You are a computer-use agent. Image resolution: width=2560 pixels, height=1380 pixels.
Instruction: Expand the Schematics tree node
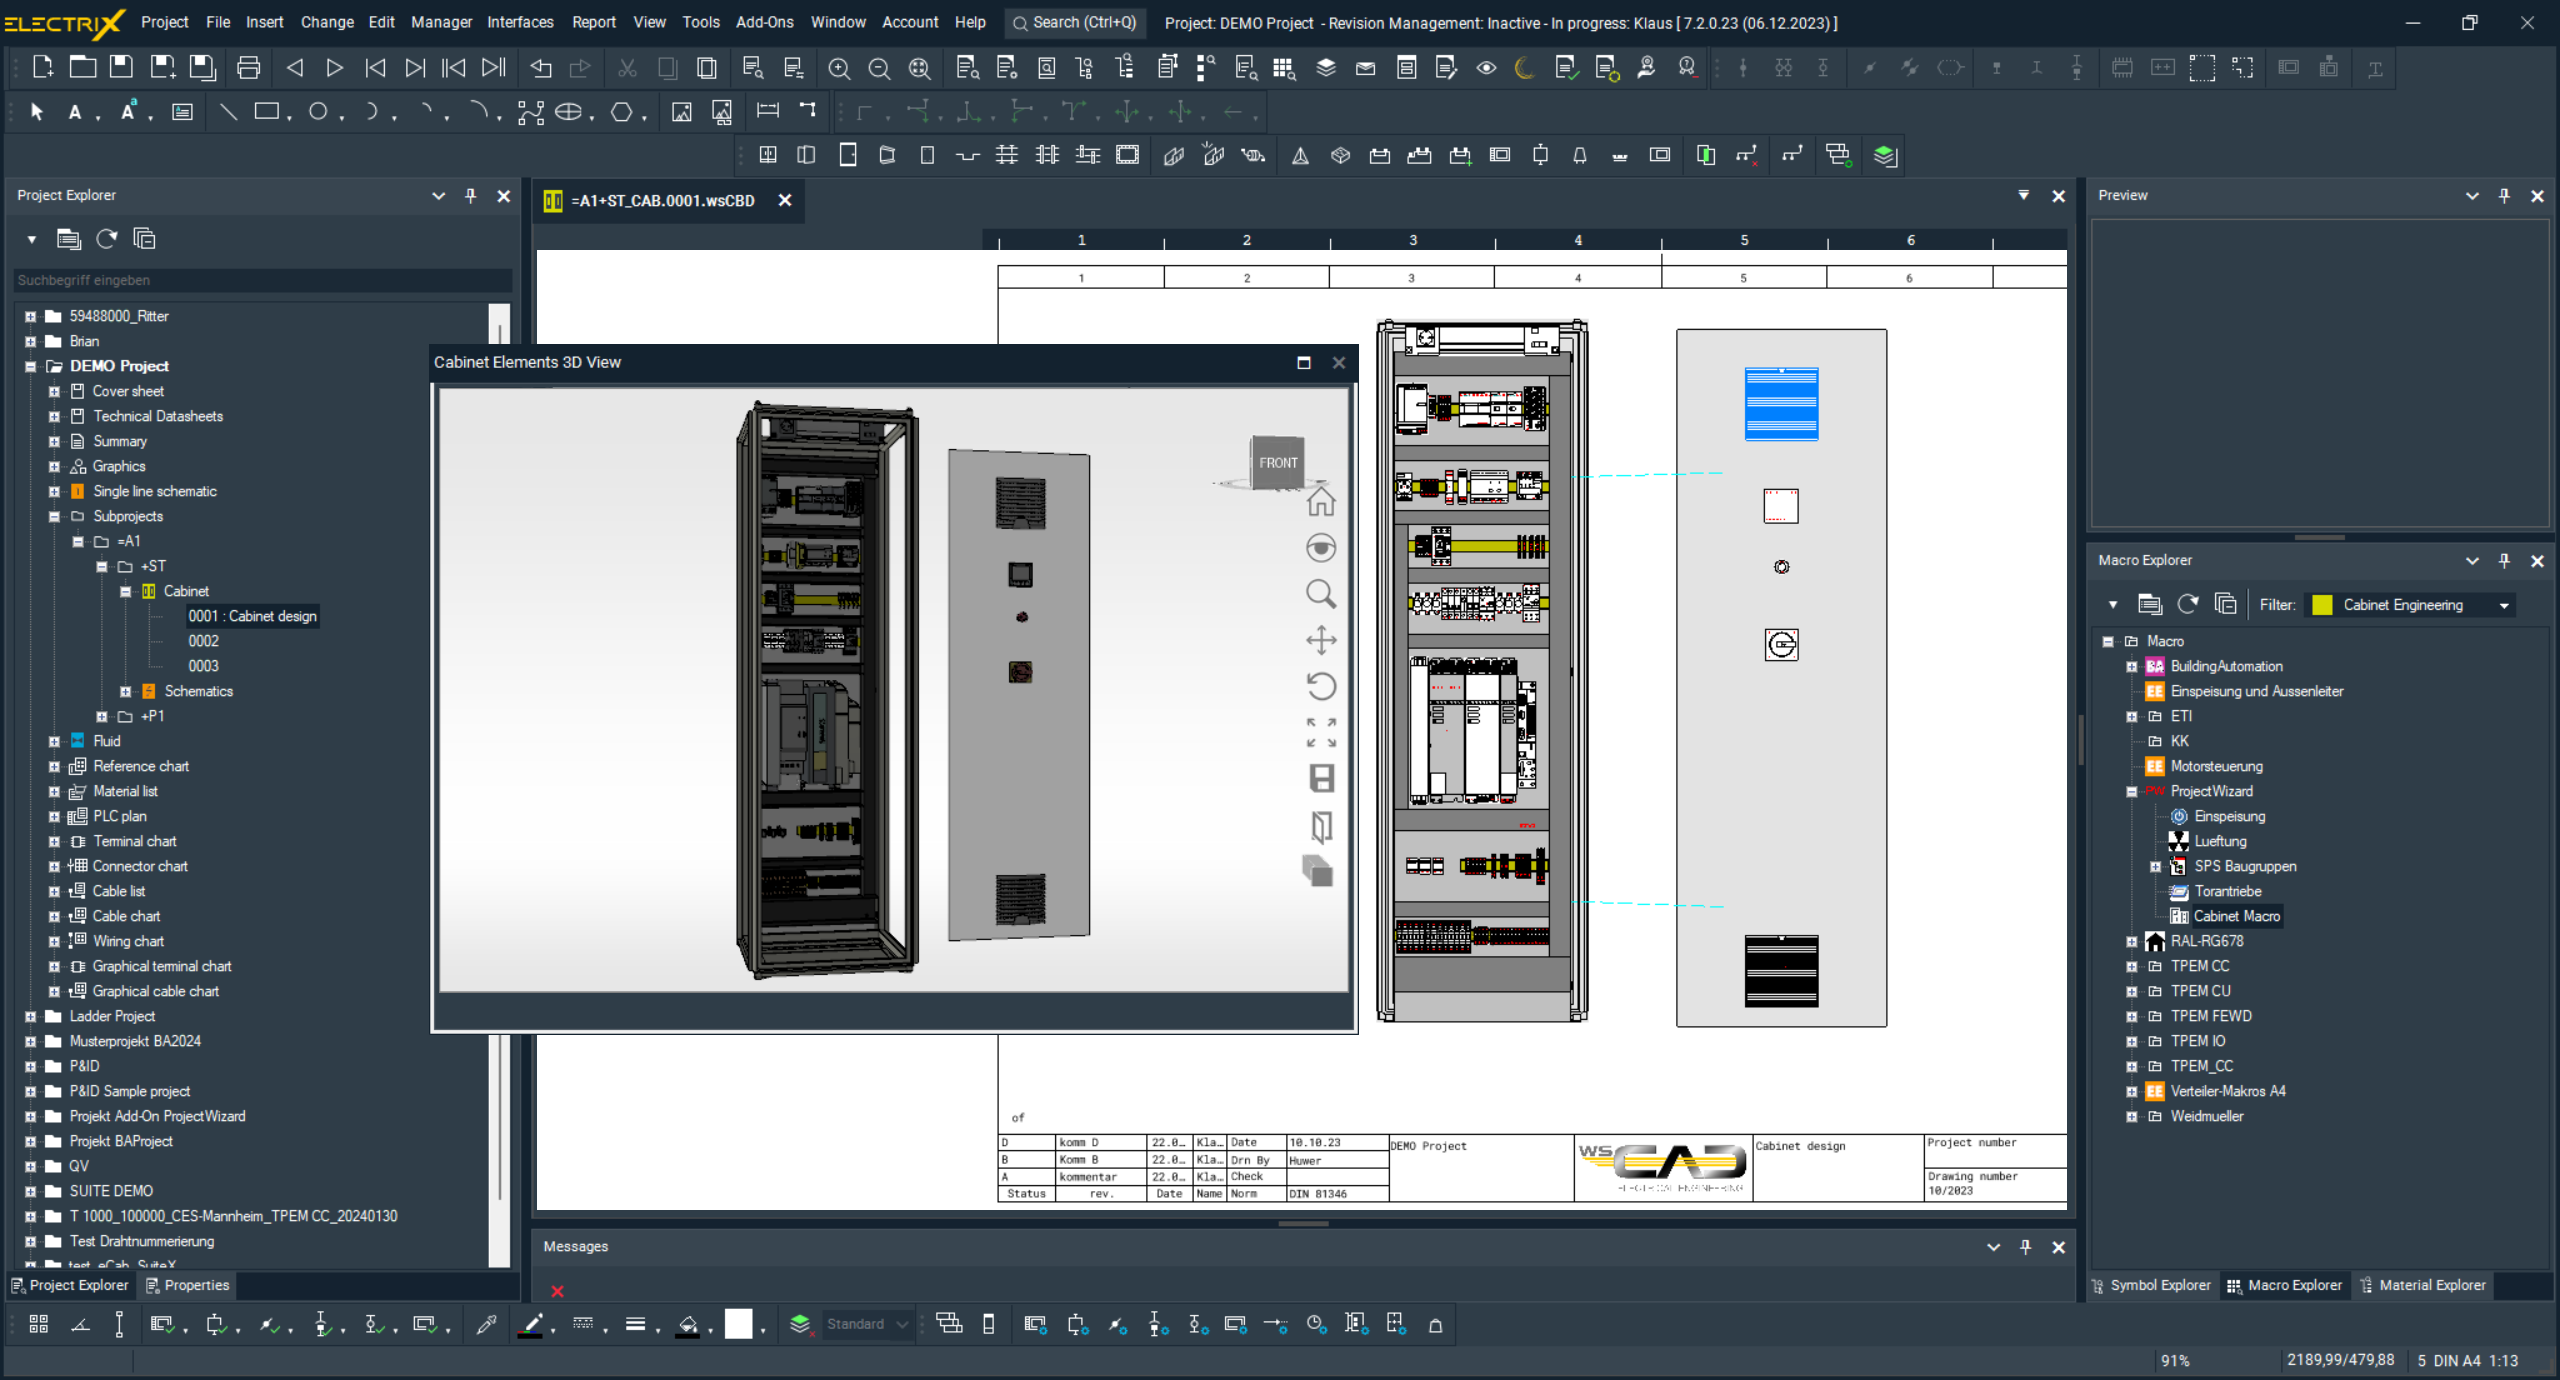(x=126, y=691)
